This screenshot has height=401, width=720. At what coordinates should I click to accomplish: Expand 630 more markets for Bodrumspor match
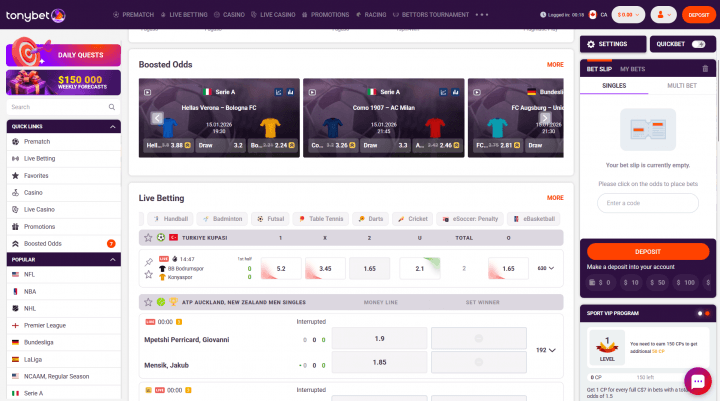pyautogui.click(x=546, y=268)
